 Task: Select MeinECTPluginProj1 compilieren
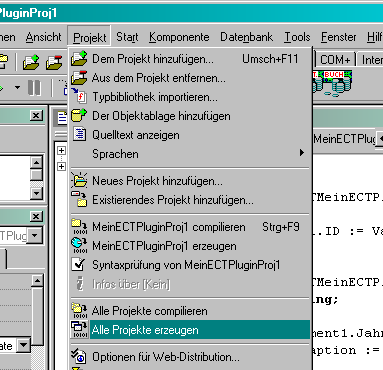point(190,227)
